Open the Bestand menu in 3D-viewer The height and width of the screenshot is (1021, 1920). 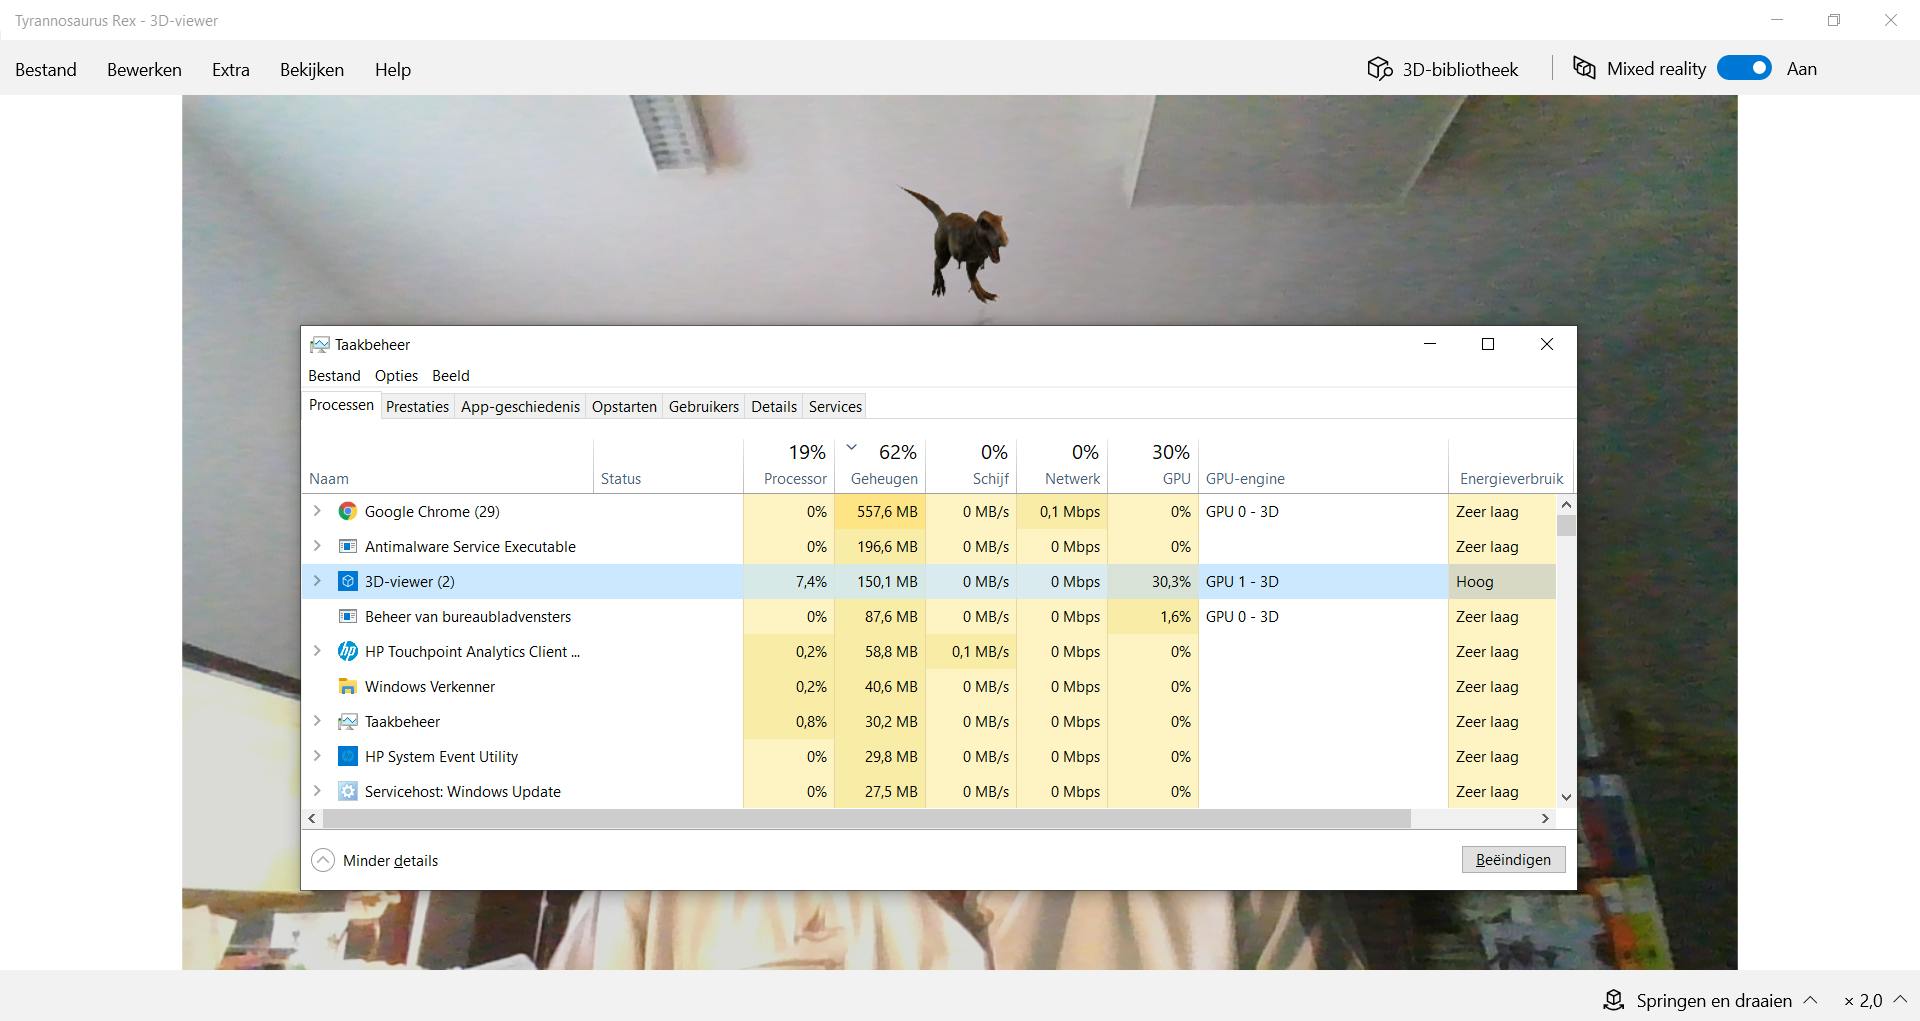point(46,69)
